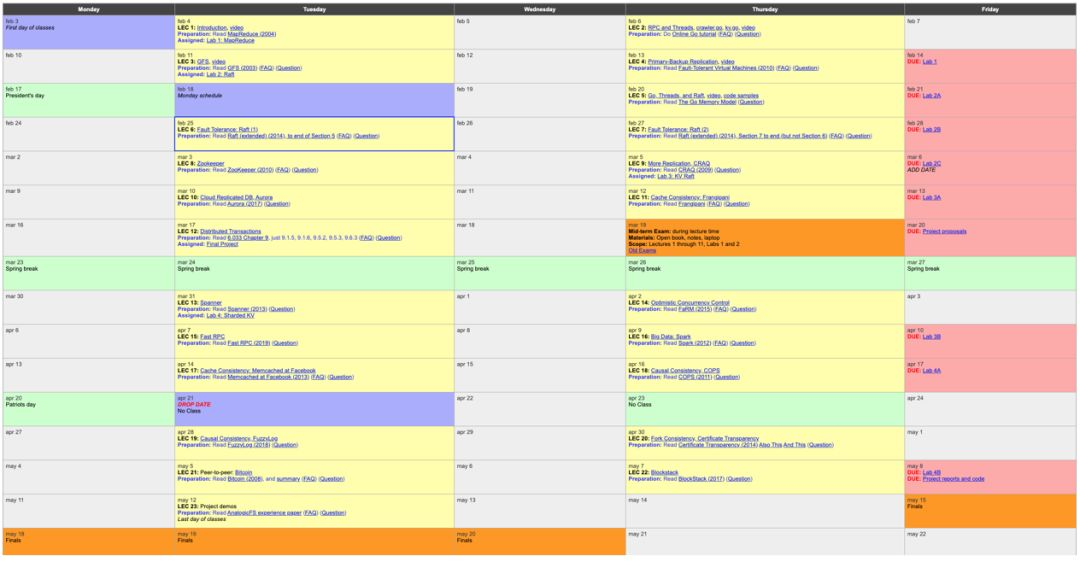Click the Lab 3: KV Raft assignment link
This screenshot has width=1080, height=562.
tap(675, 176)
